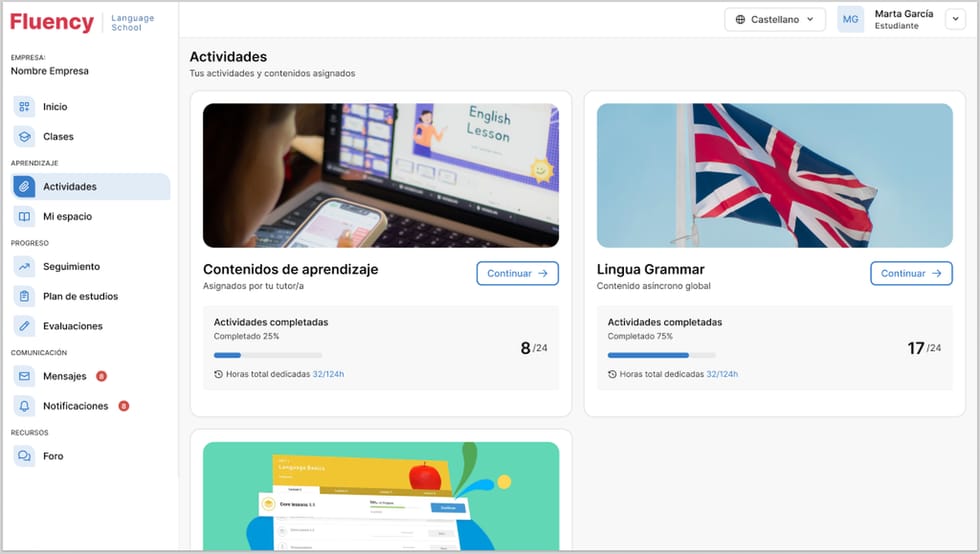Click the Contenidos de aprendizaje title

click(x=291, y=269)
